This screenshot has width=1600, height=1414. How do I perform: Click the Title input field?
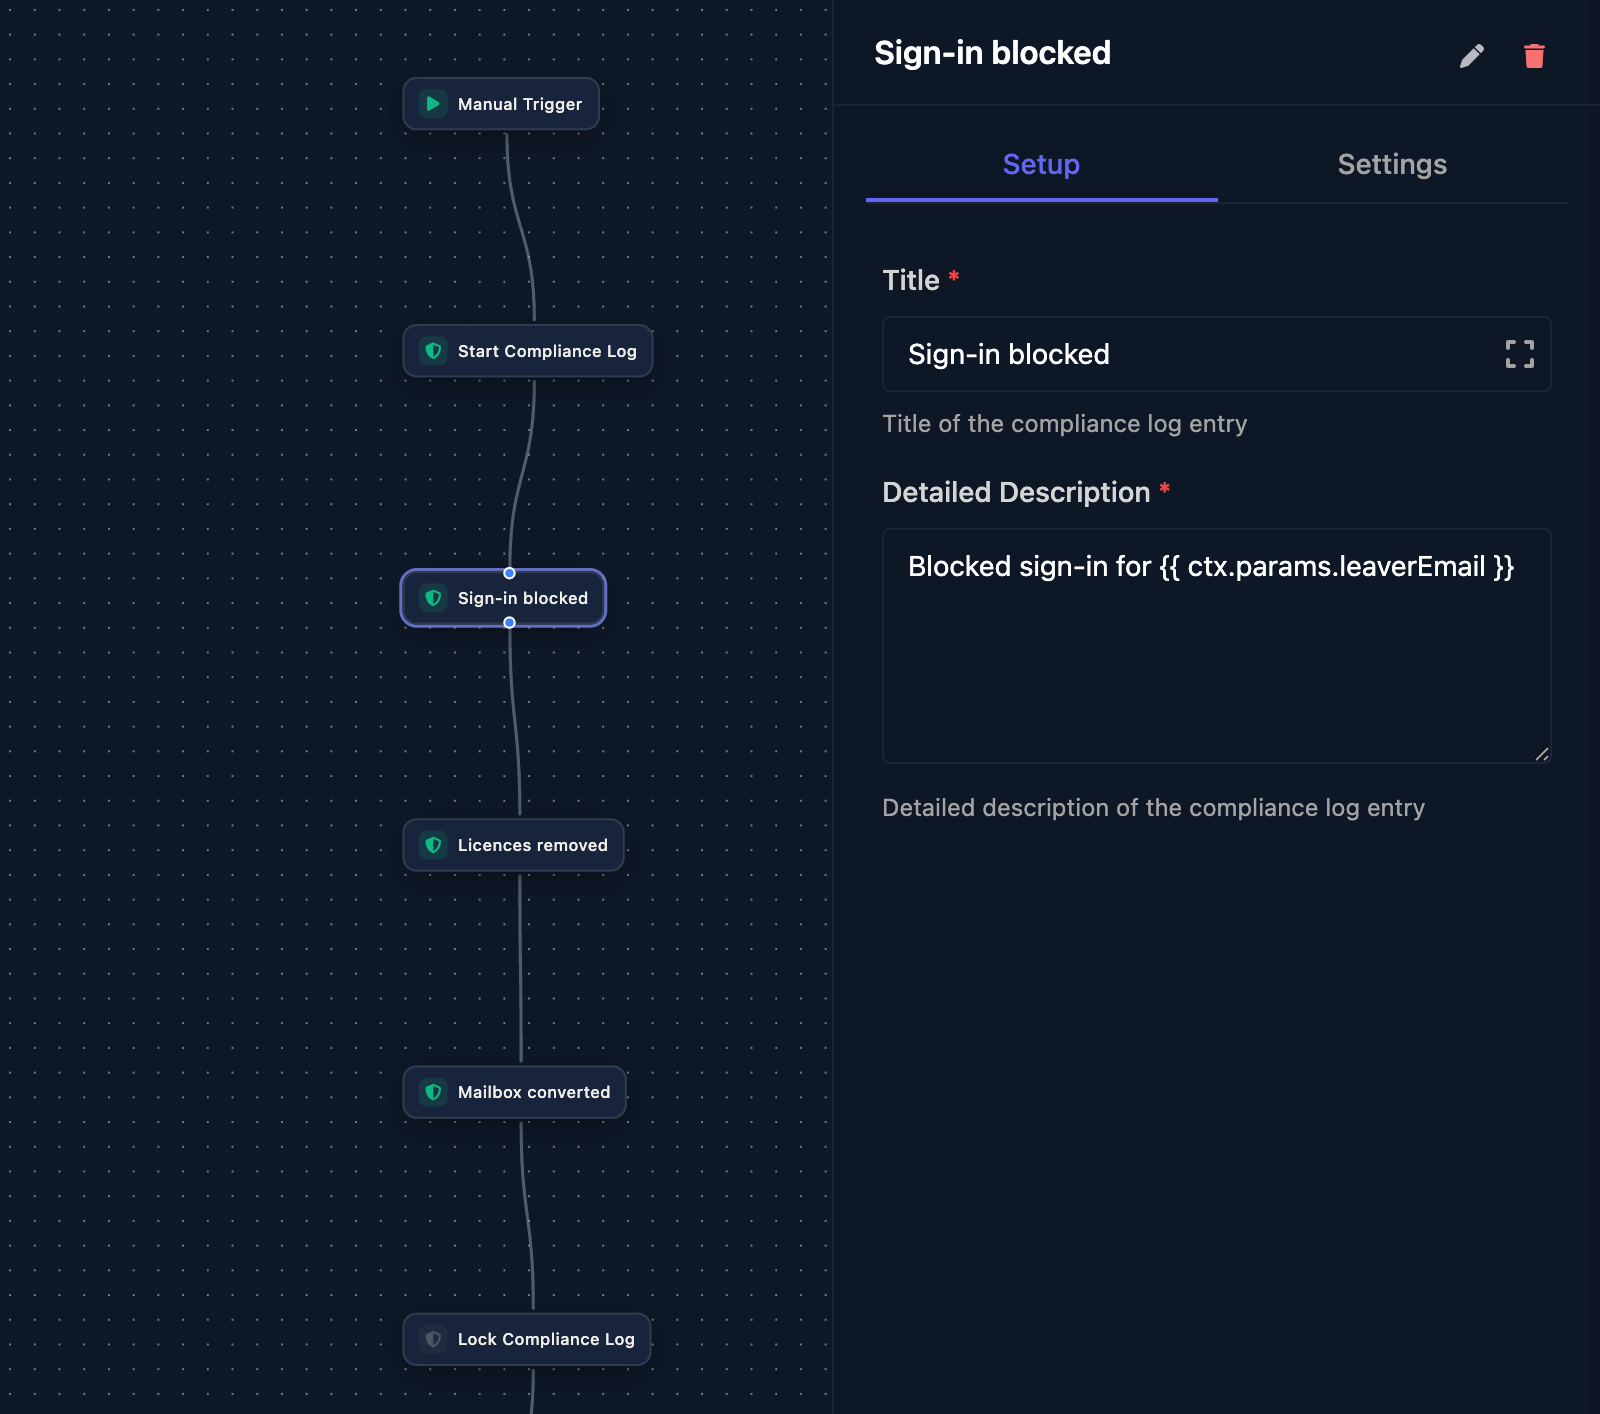[x=1216, y=354]
